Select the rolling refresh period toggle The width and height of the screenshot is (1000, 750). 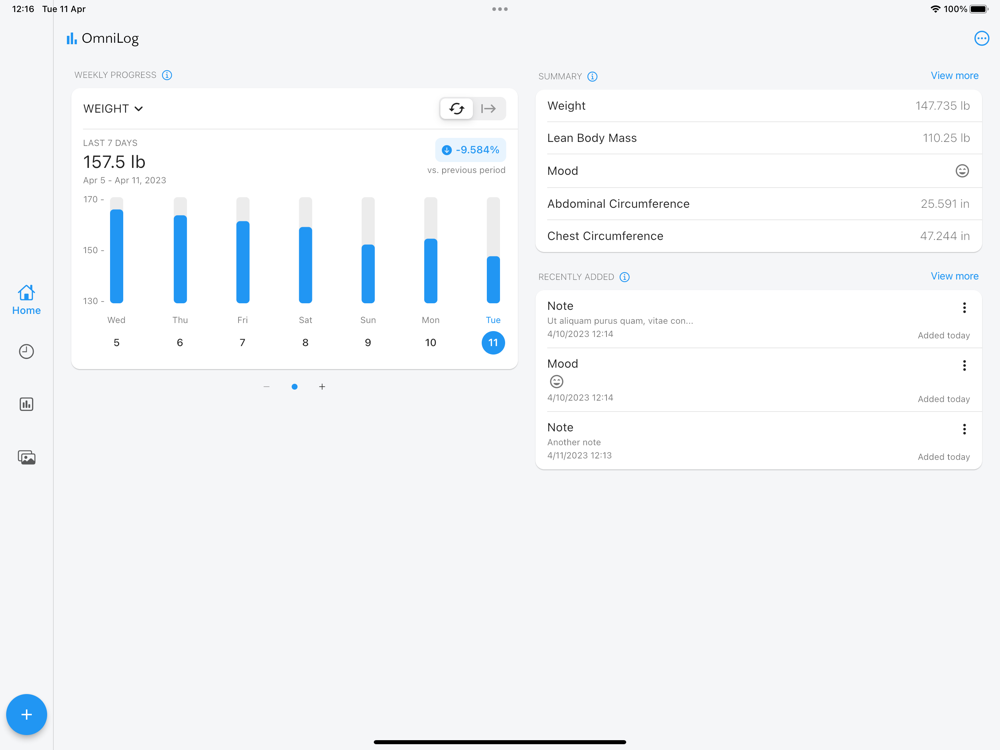(x=457, y=108)
